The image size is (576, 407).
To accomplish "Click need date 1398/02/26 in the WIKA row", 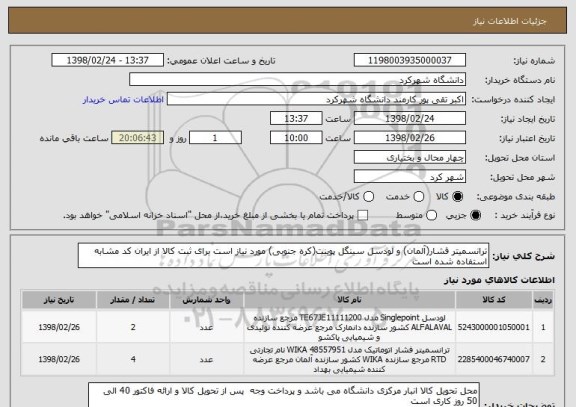I will [x=59, y=359].
